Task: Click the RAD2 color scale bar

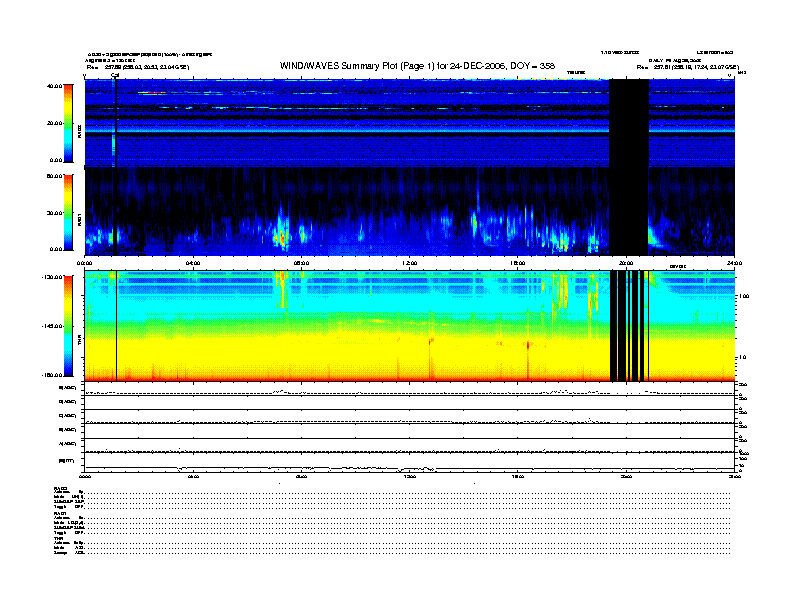Action: [68, 123]
